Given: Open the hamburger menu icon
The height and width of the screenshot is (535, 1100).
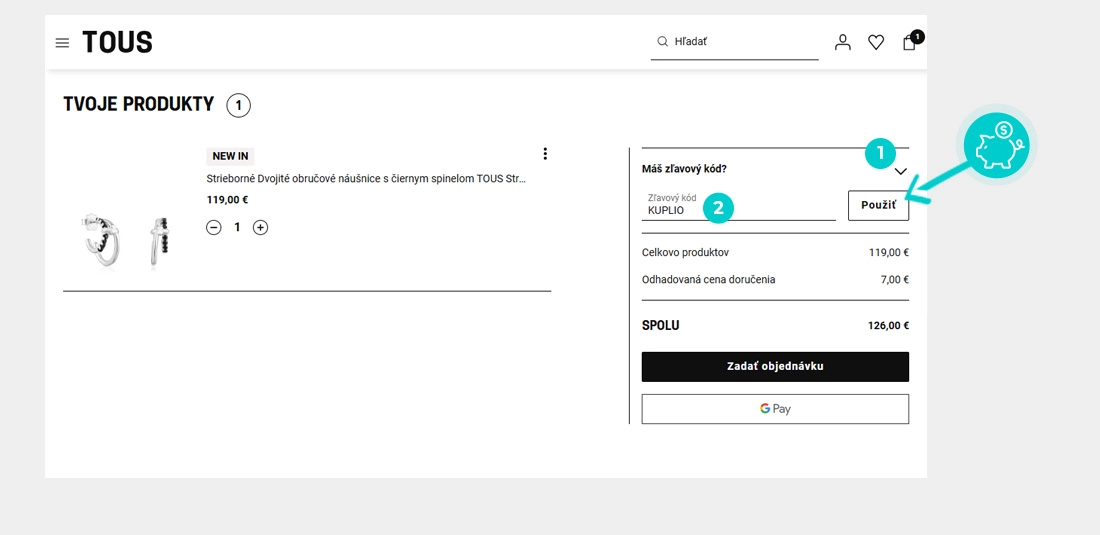Looking at the screenshot, I should [x=62, y=43].
